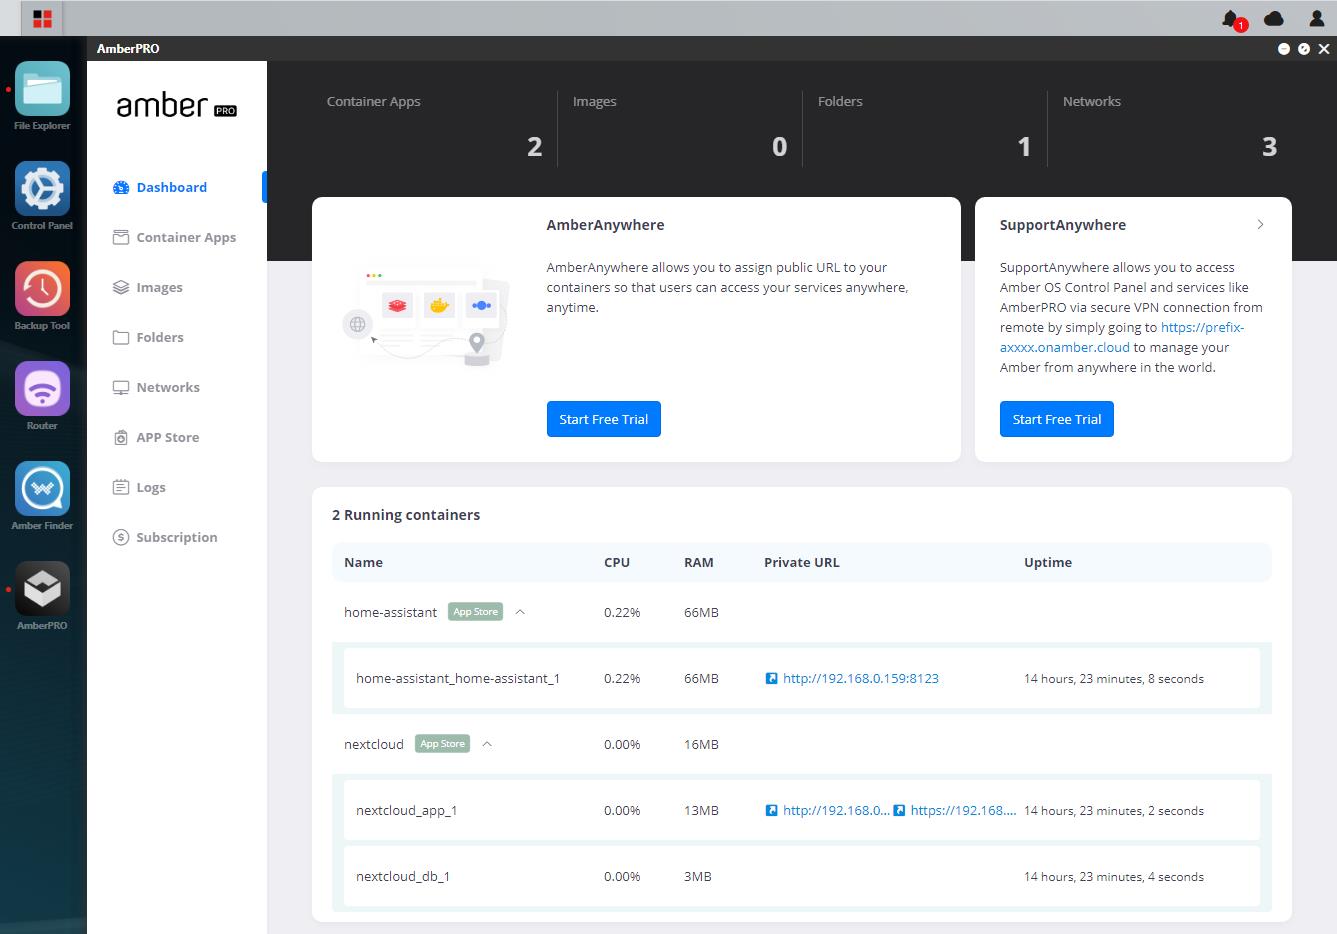
Task: Open the Router app icon
Action: click(42, 389)
